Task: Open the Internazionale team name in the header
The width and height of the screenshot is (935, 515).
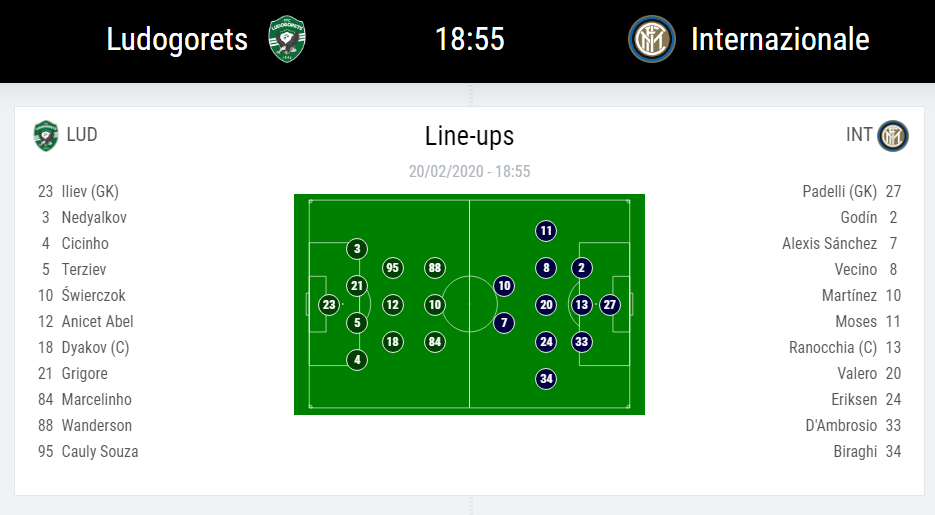Action: [x=780, y=40]
